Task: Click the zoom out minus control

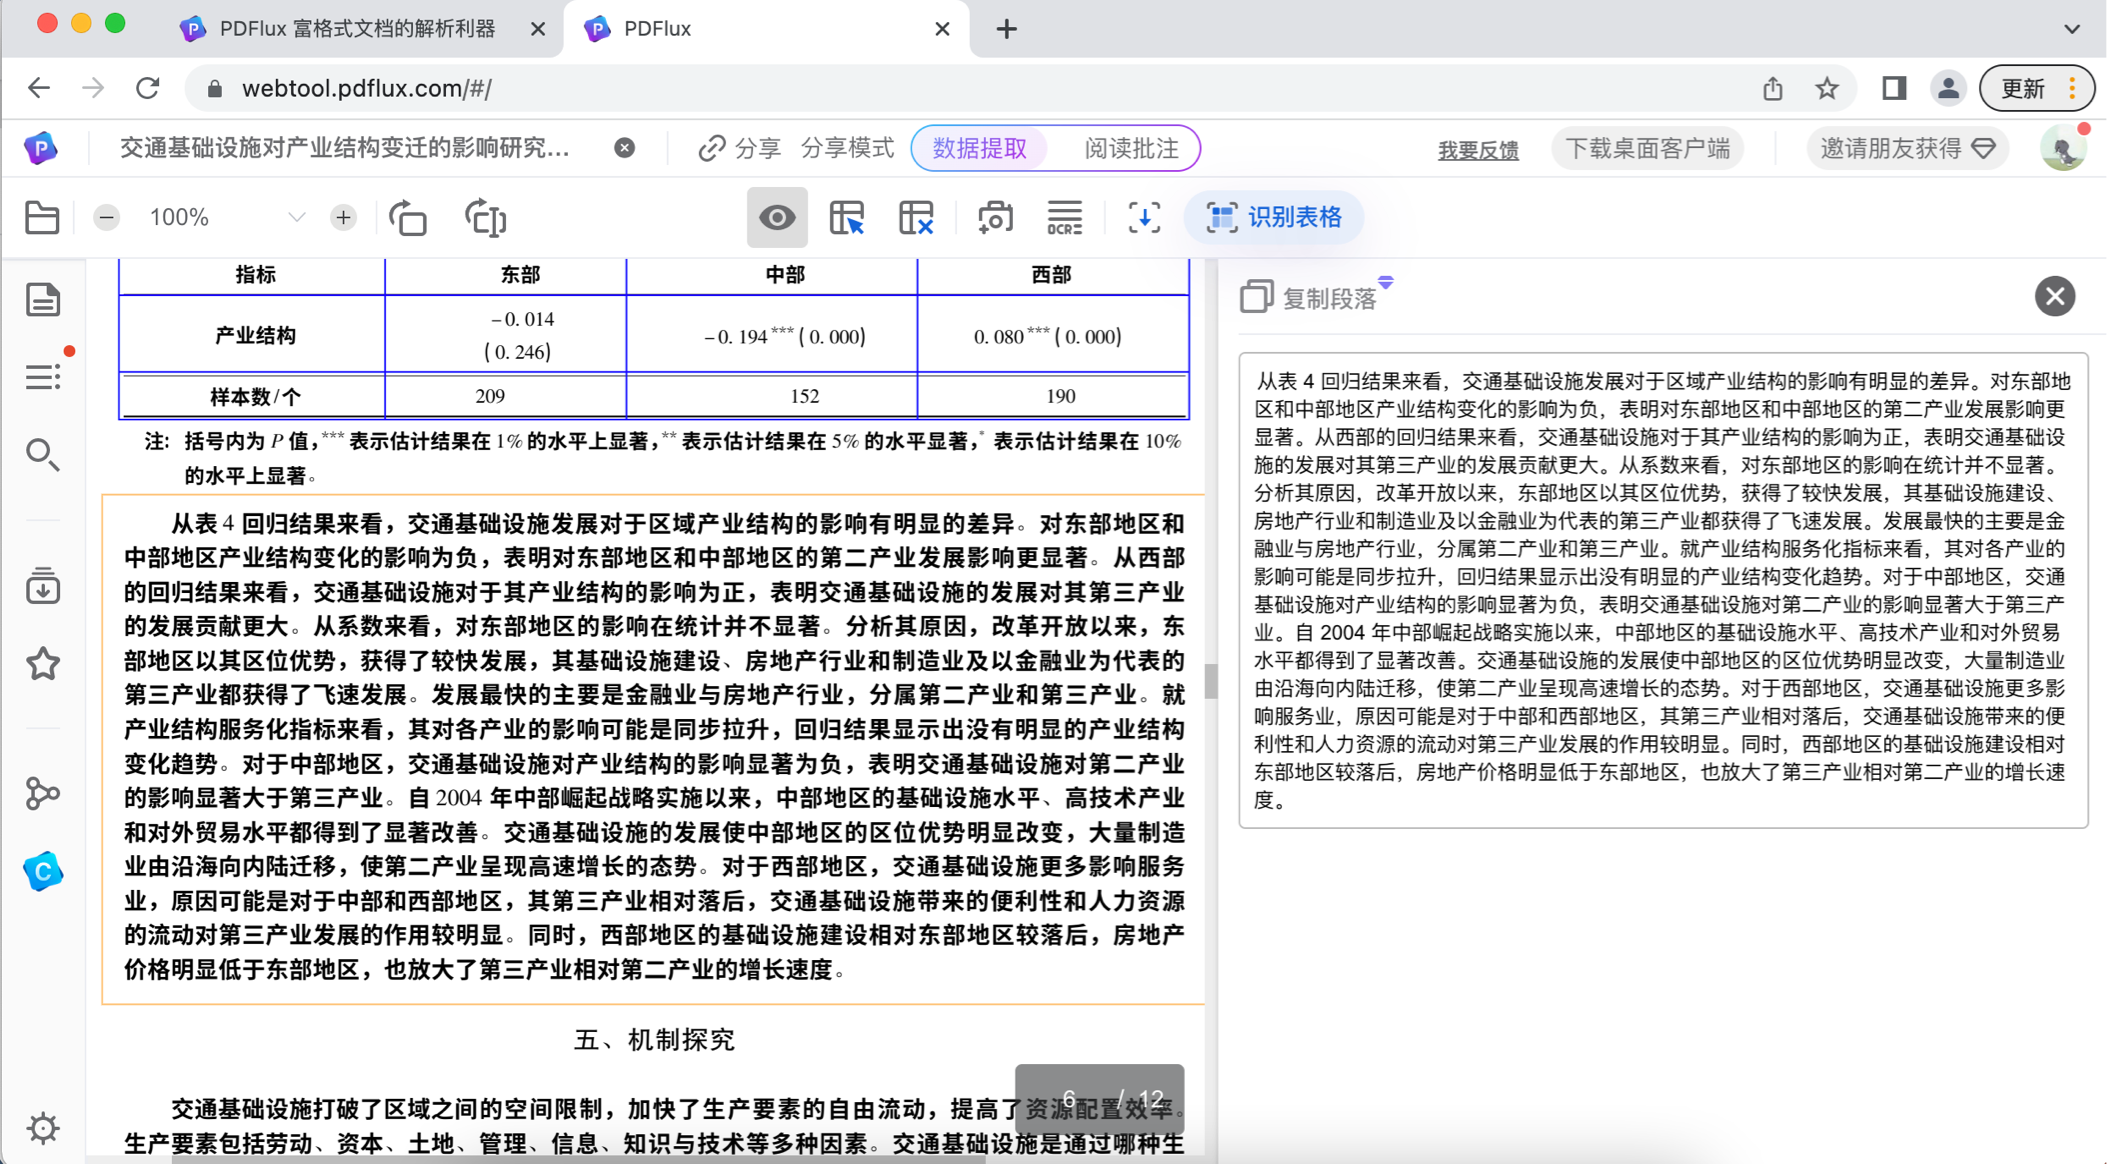Action: tap(106, 217)
